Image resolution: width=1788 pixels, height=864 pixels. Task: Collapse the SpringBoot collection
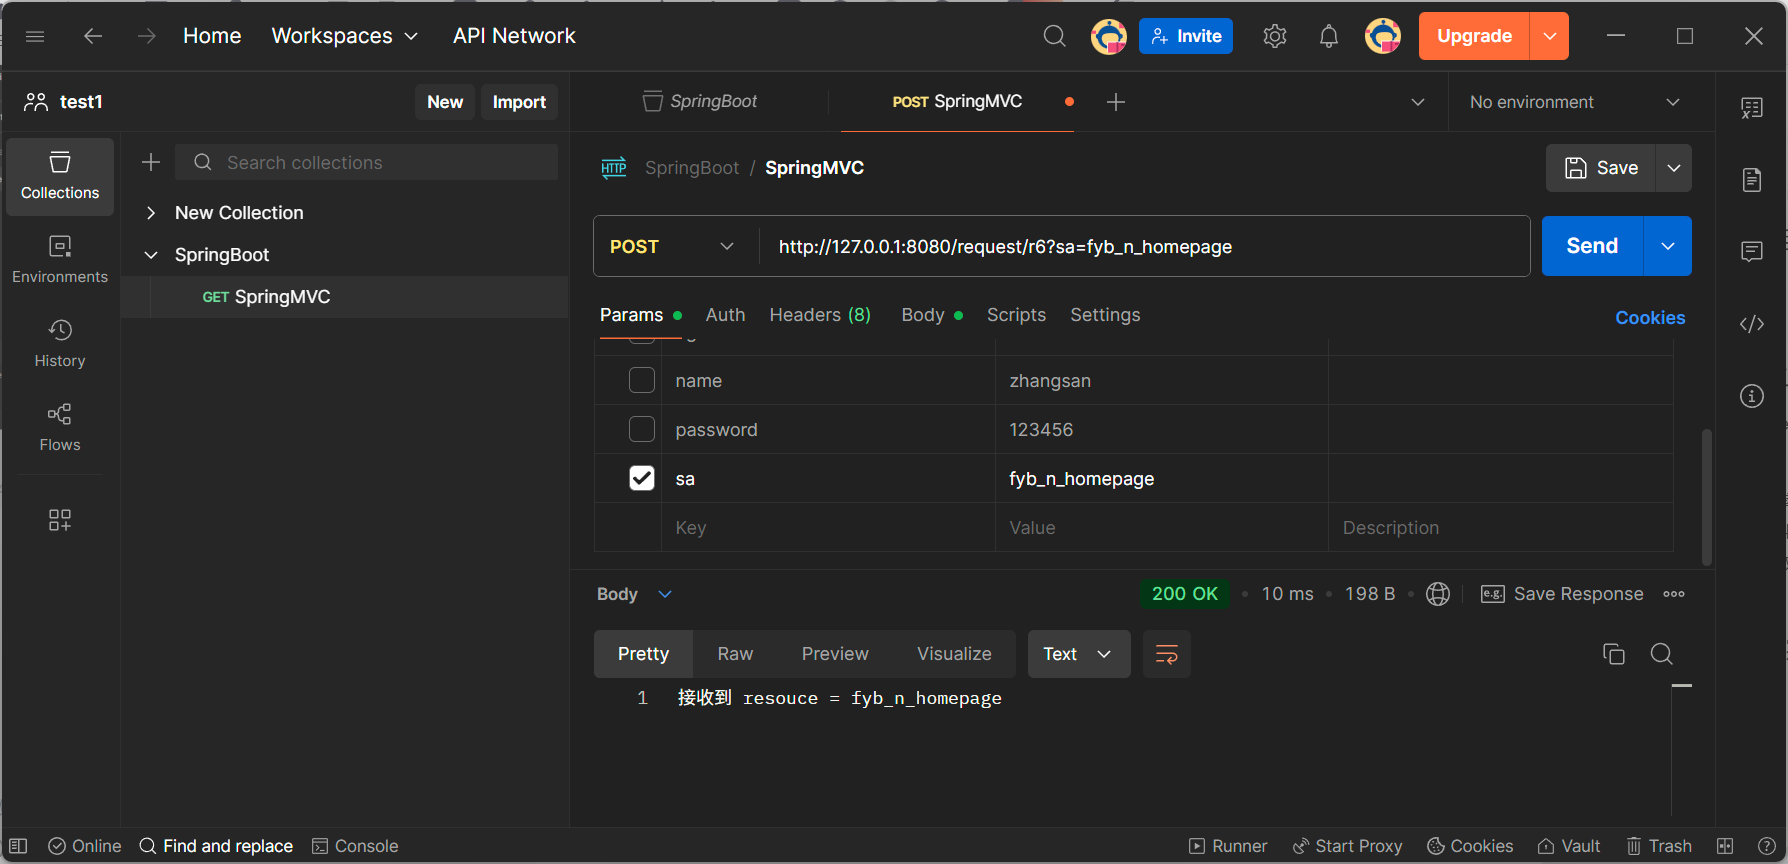click(x=151, y=255)
